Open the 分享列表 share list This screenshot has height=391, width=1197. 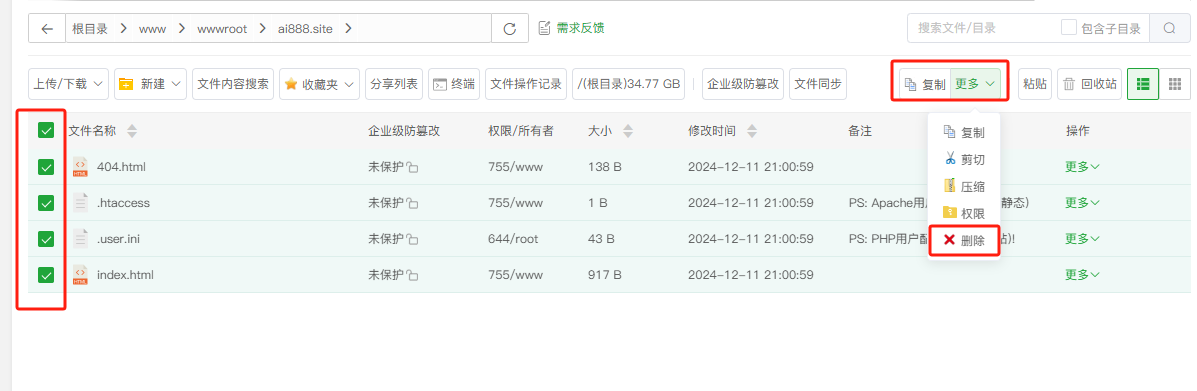(394, 84)
